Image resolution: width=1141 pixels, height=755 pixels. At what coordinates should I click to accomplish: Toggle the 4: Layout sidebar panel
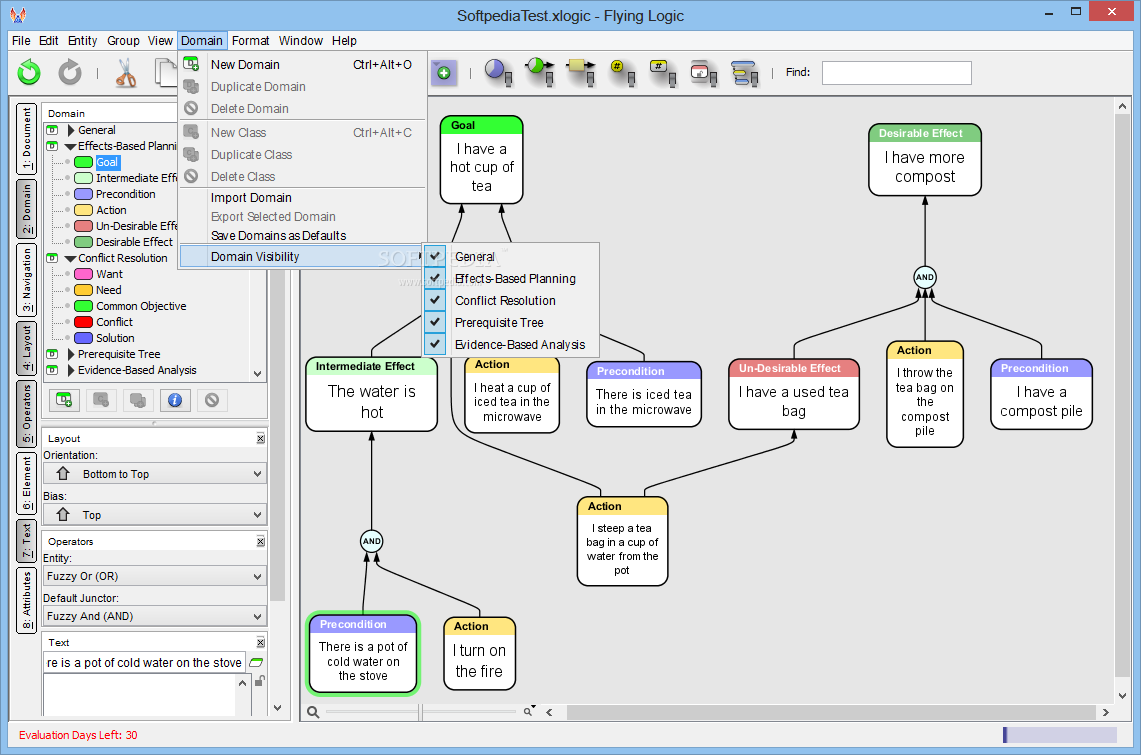27,348
